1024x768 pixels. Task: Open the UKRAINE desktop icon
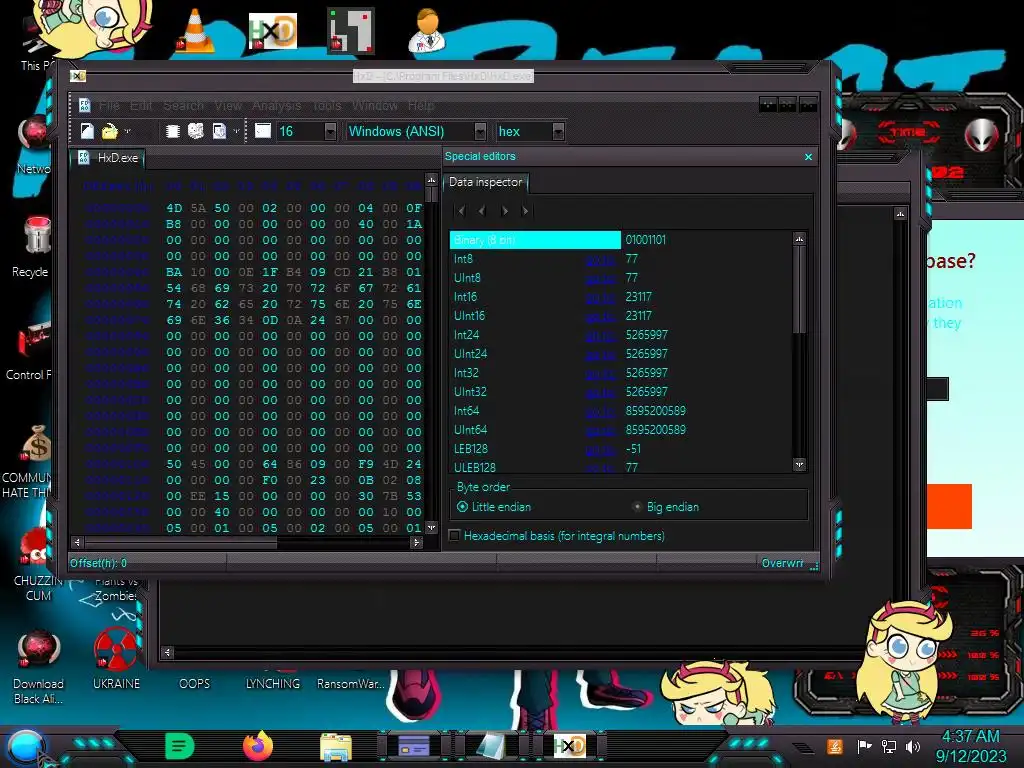click(x=116, y=658)
